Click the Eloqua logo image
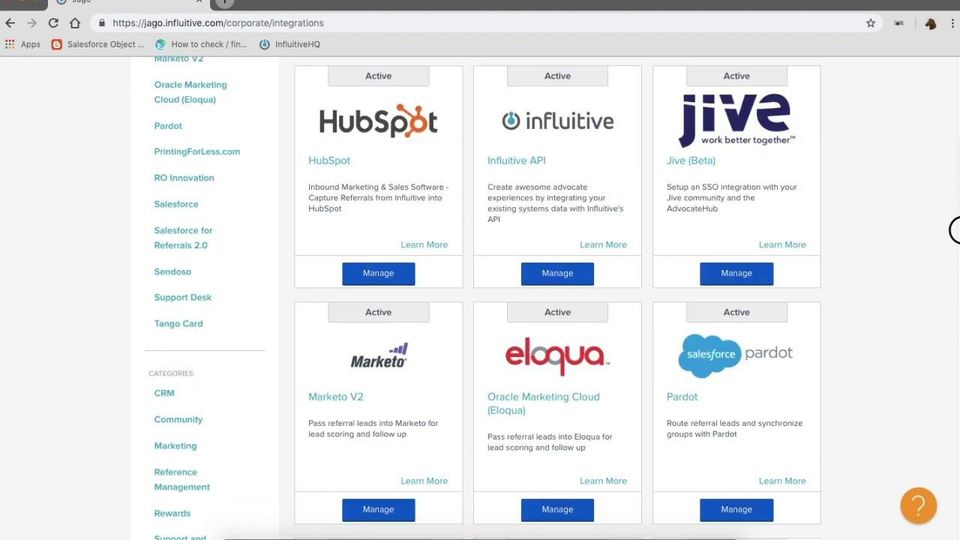Viewport: 960px width, 540px height. [557, 356]
